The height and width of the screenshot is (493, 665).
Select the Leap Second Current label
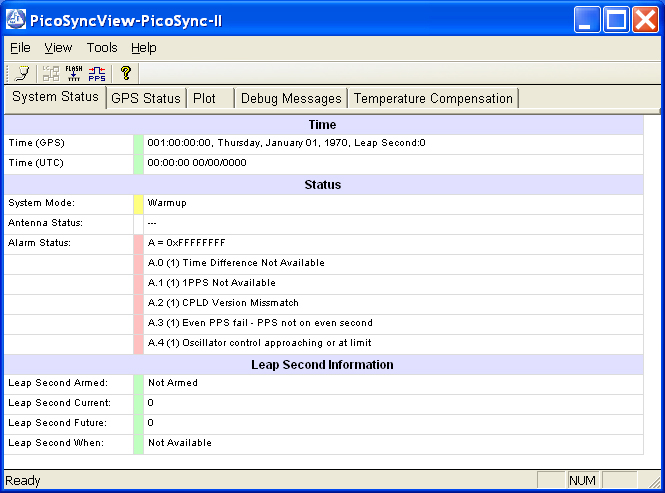pyautogui.click(x=59, y=403)
